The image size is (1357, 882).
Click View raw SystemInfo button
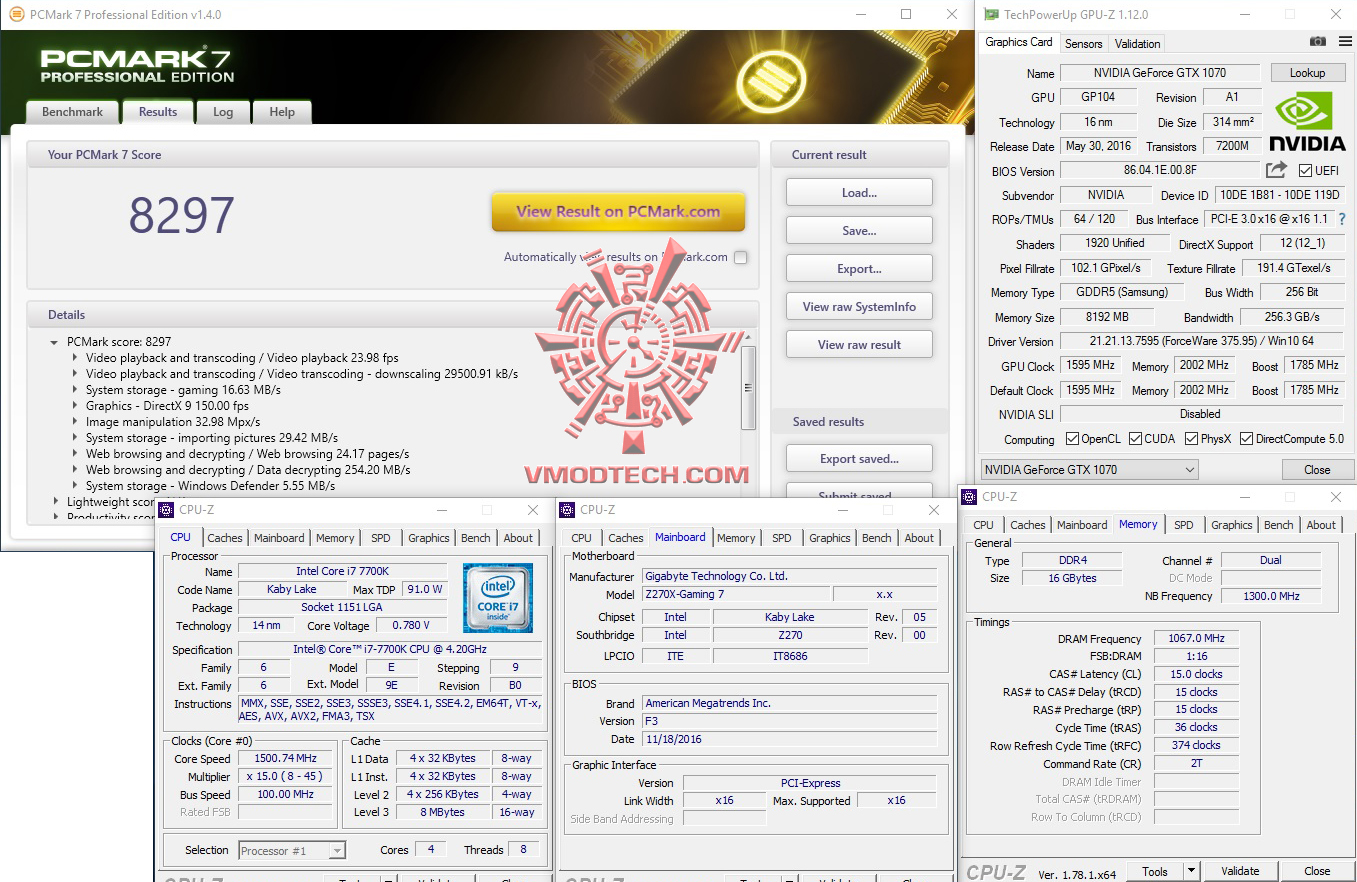click(859, 307)
